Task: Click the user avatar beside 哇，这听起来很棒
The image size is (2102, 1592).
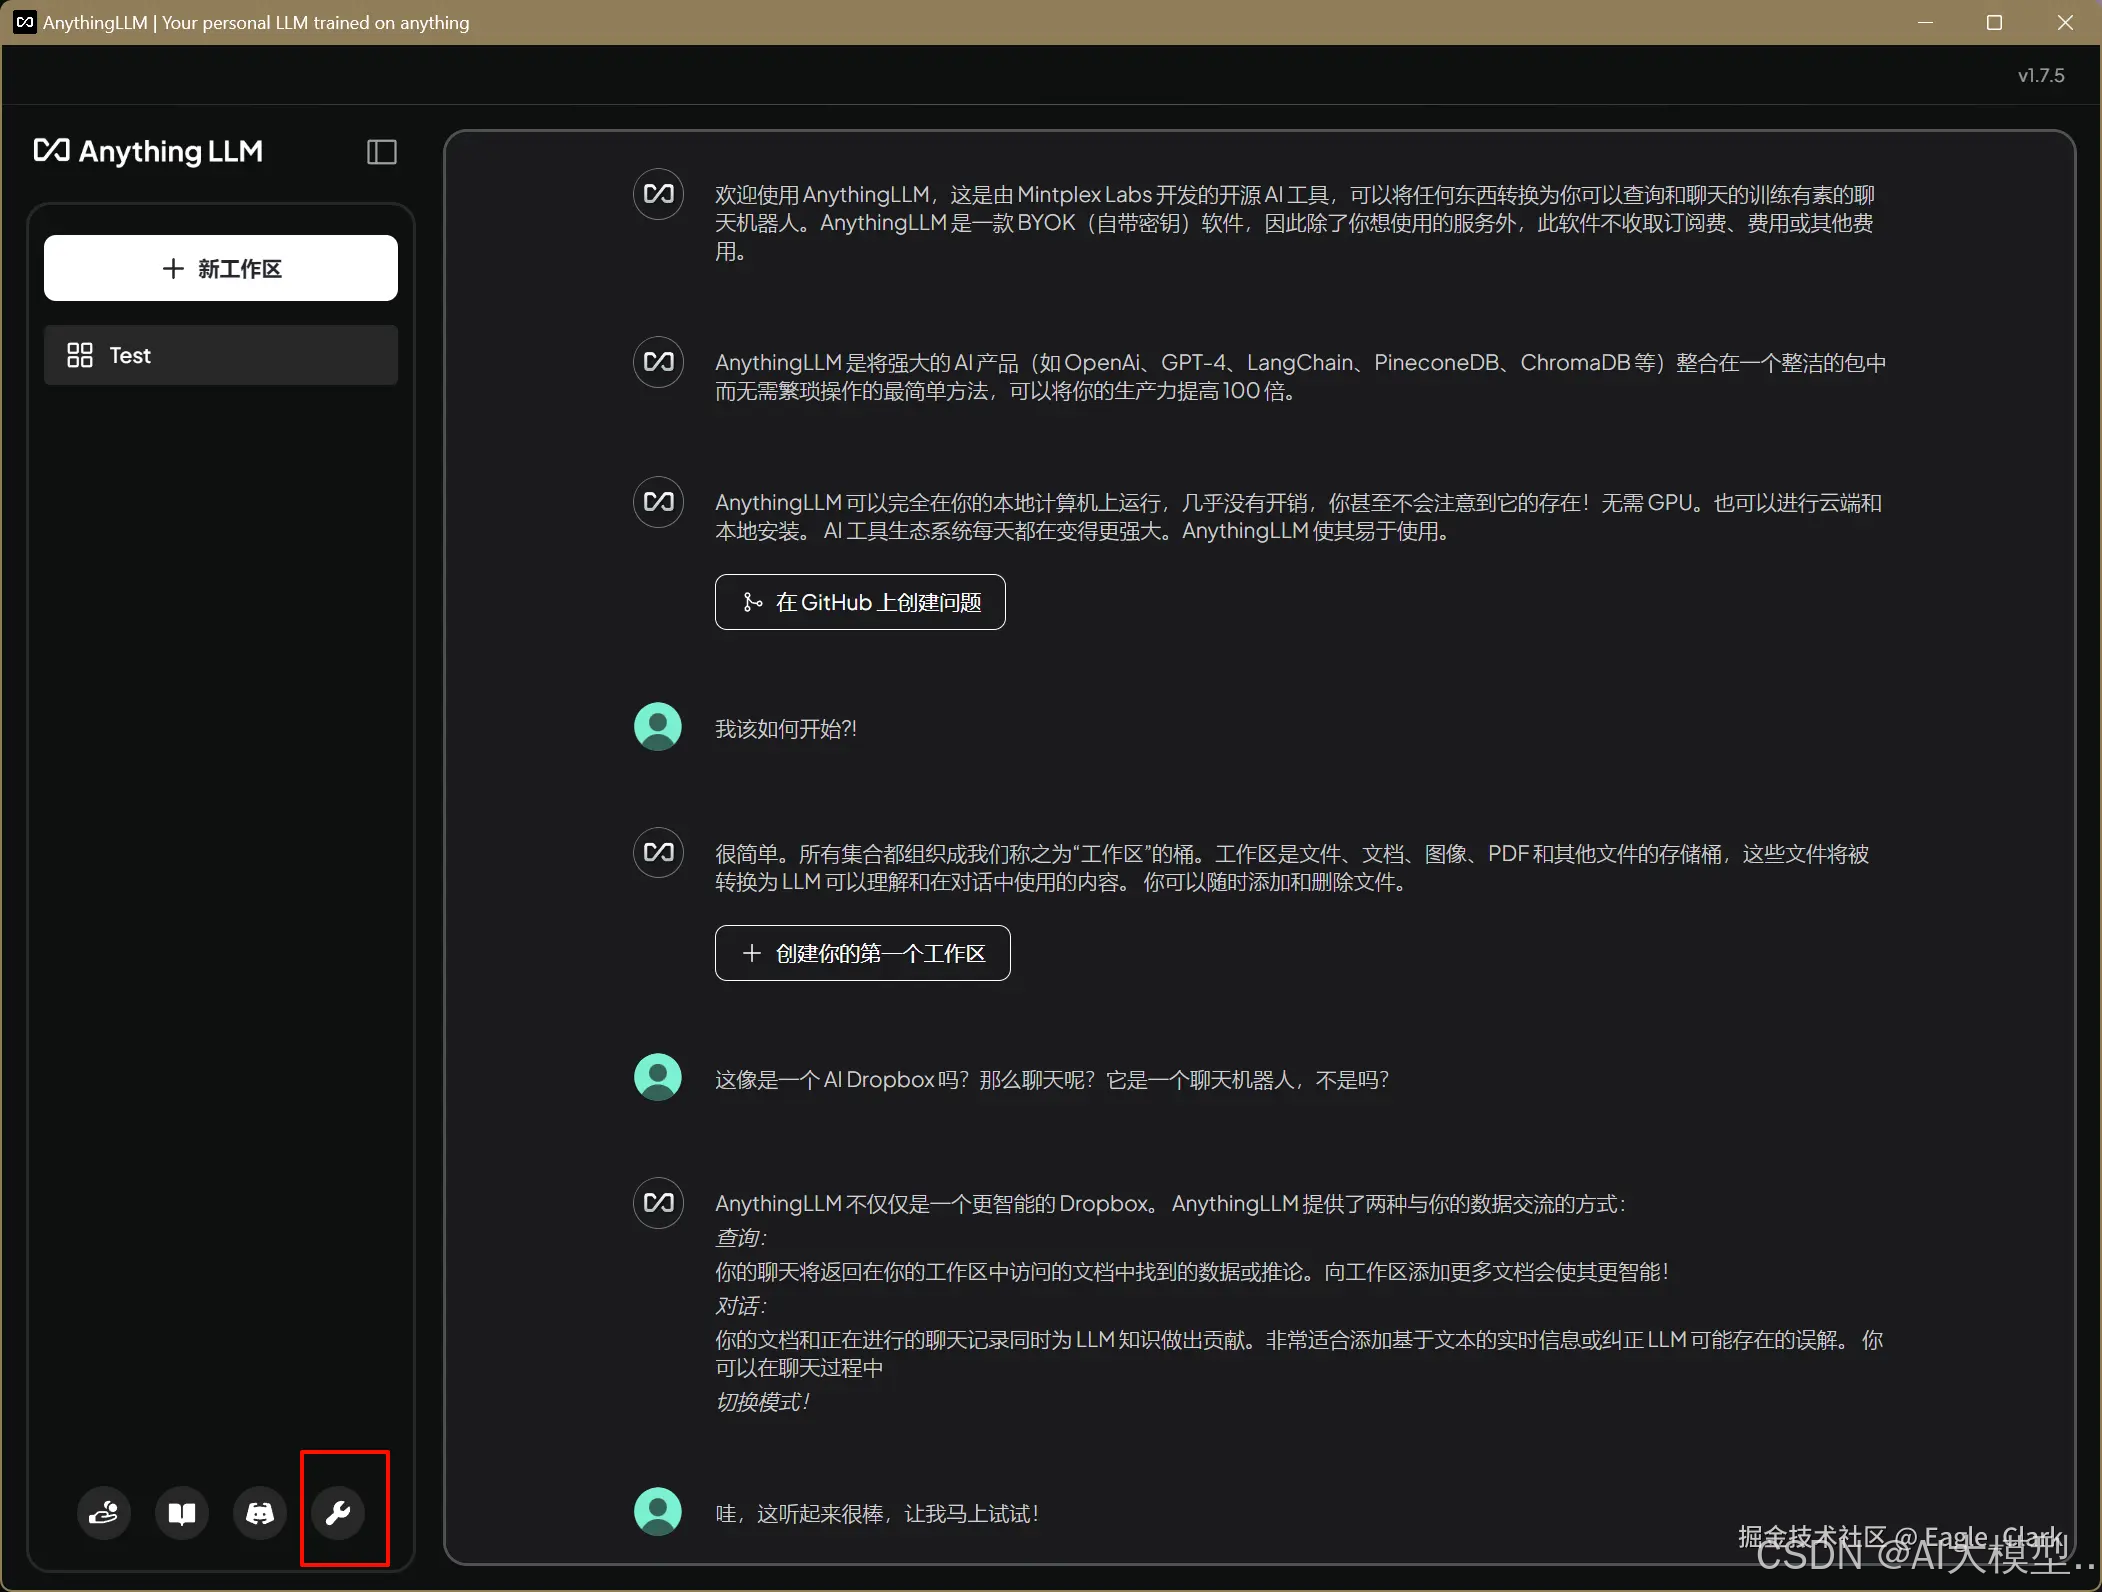Action: point(657,1512)
